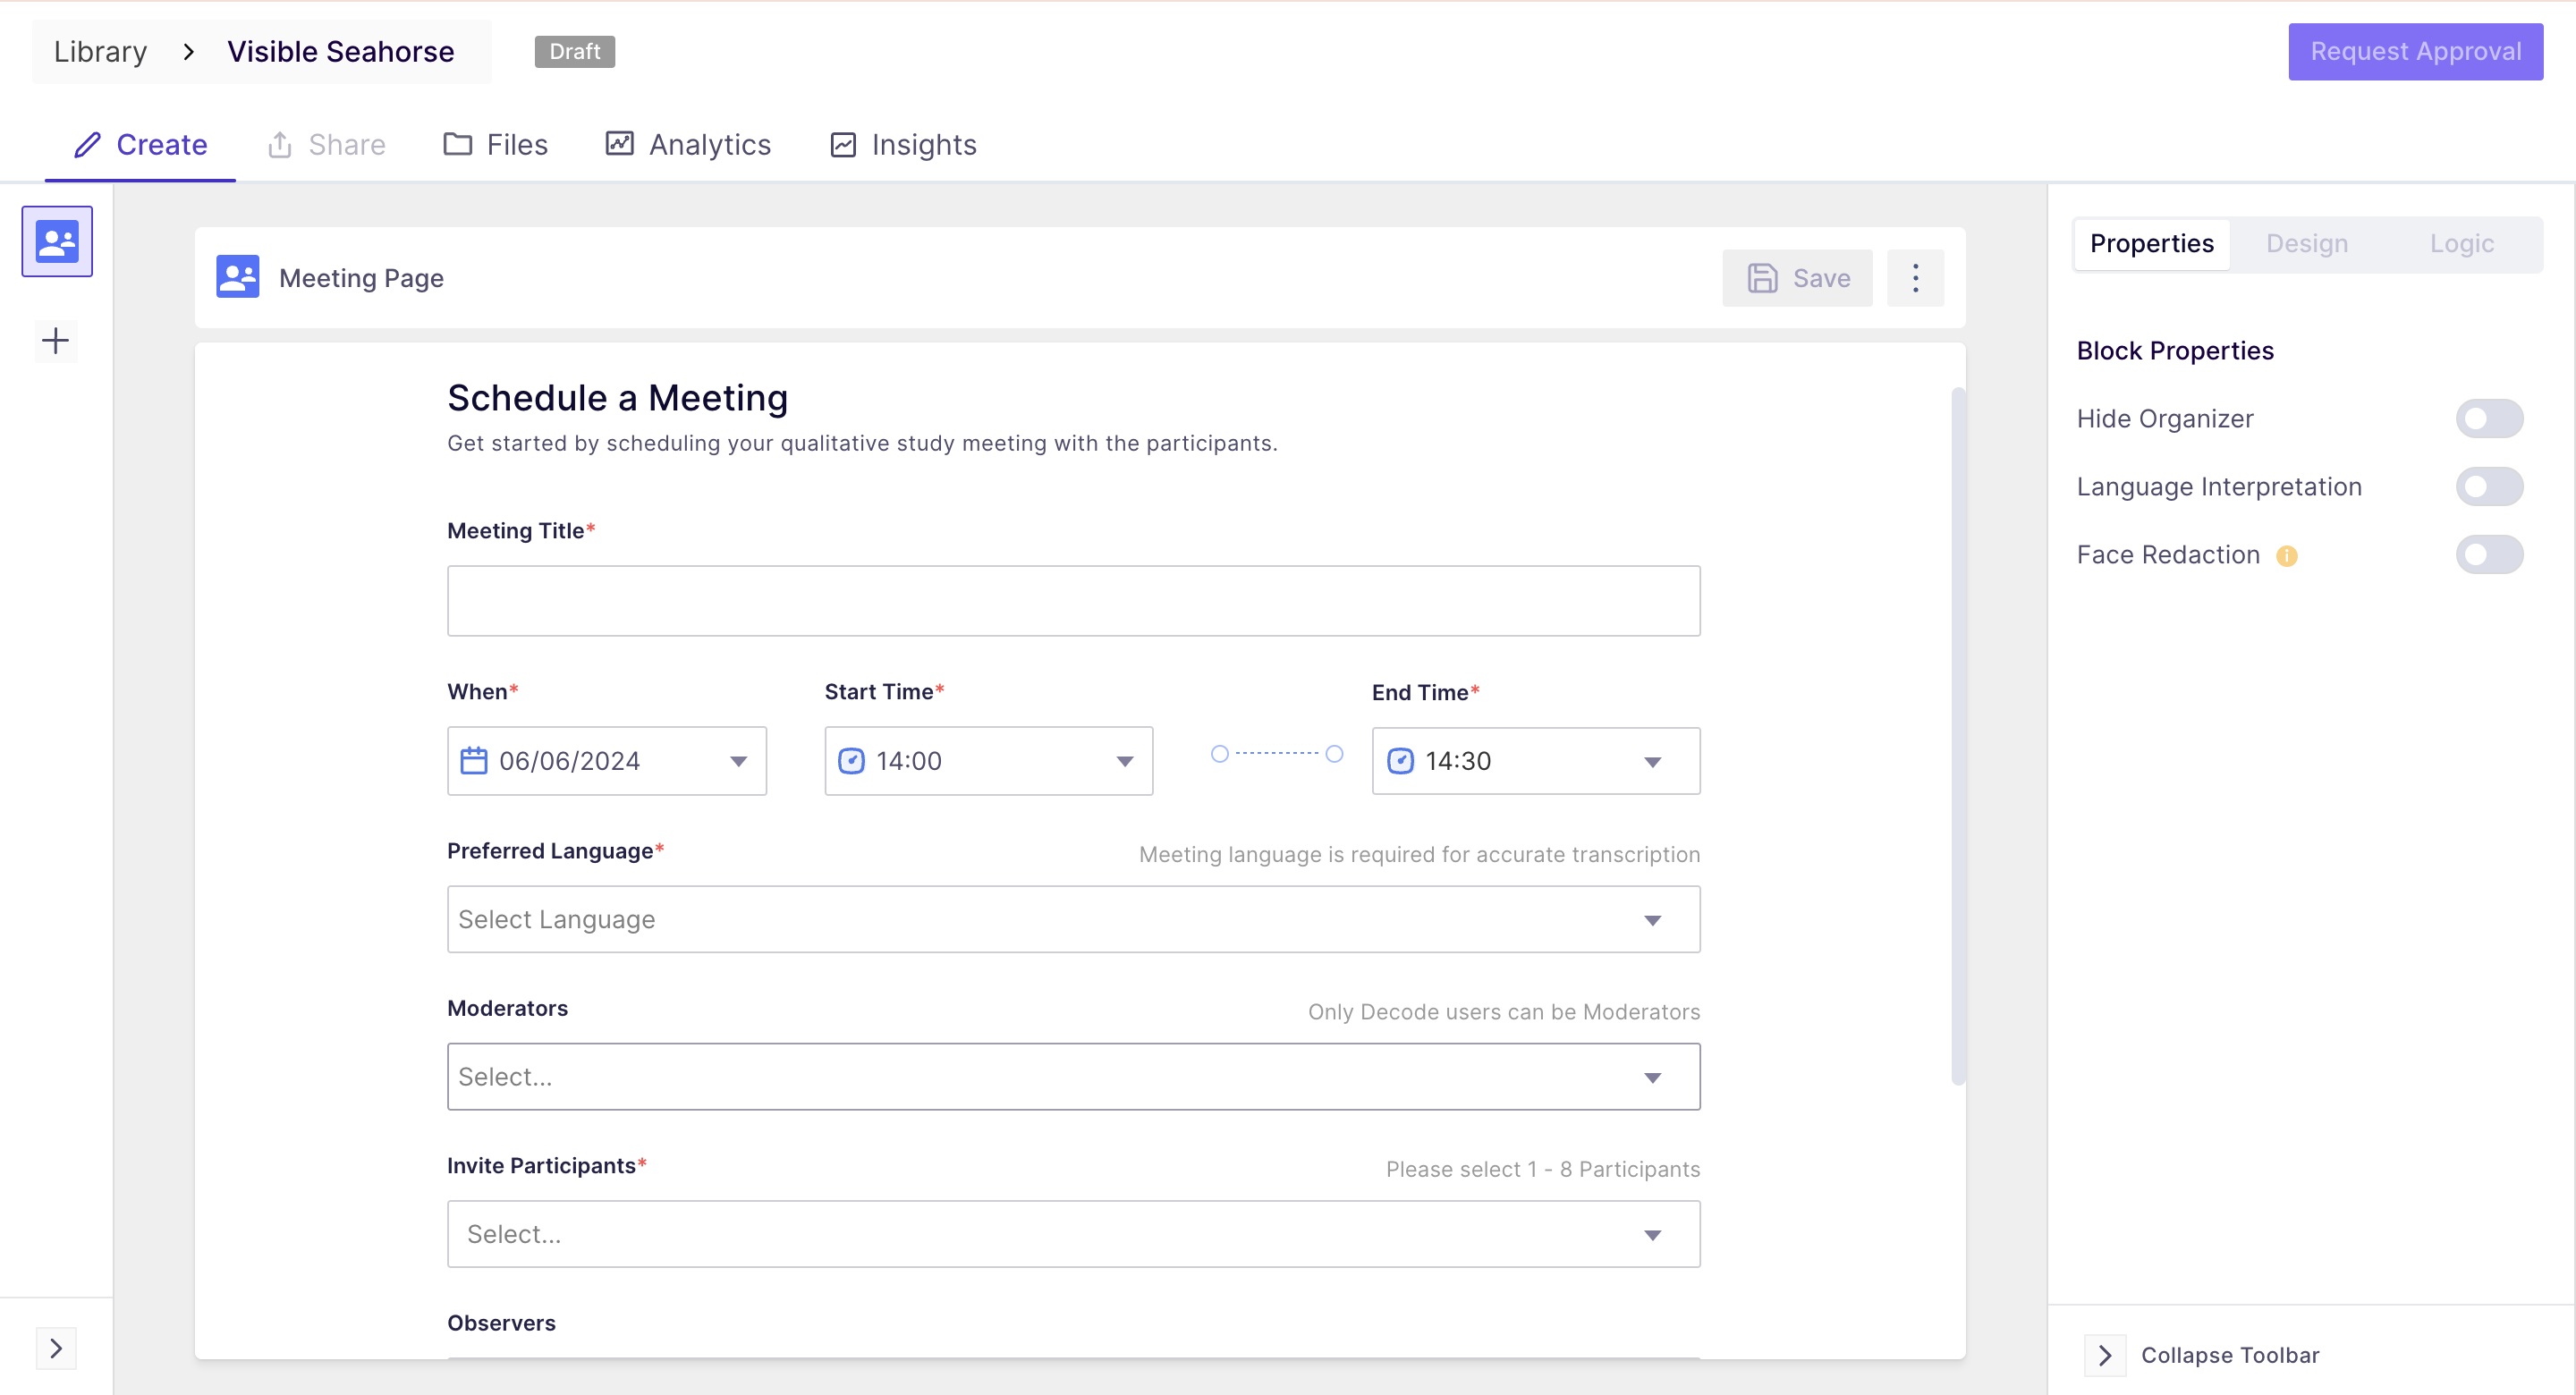Screen dimensions: 2576x1395
Task: Click the form's vertical scrollbar
Action: point(1958,735)
